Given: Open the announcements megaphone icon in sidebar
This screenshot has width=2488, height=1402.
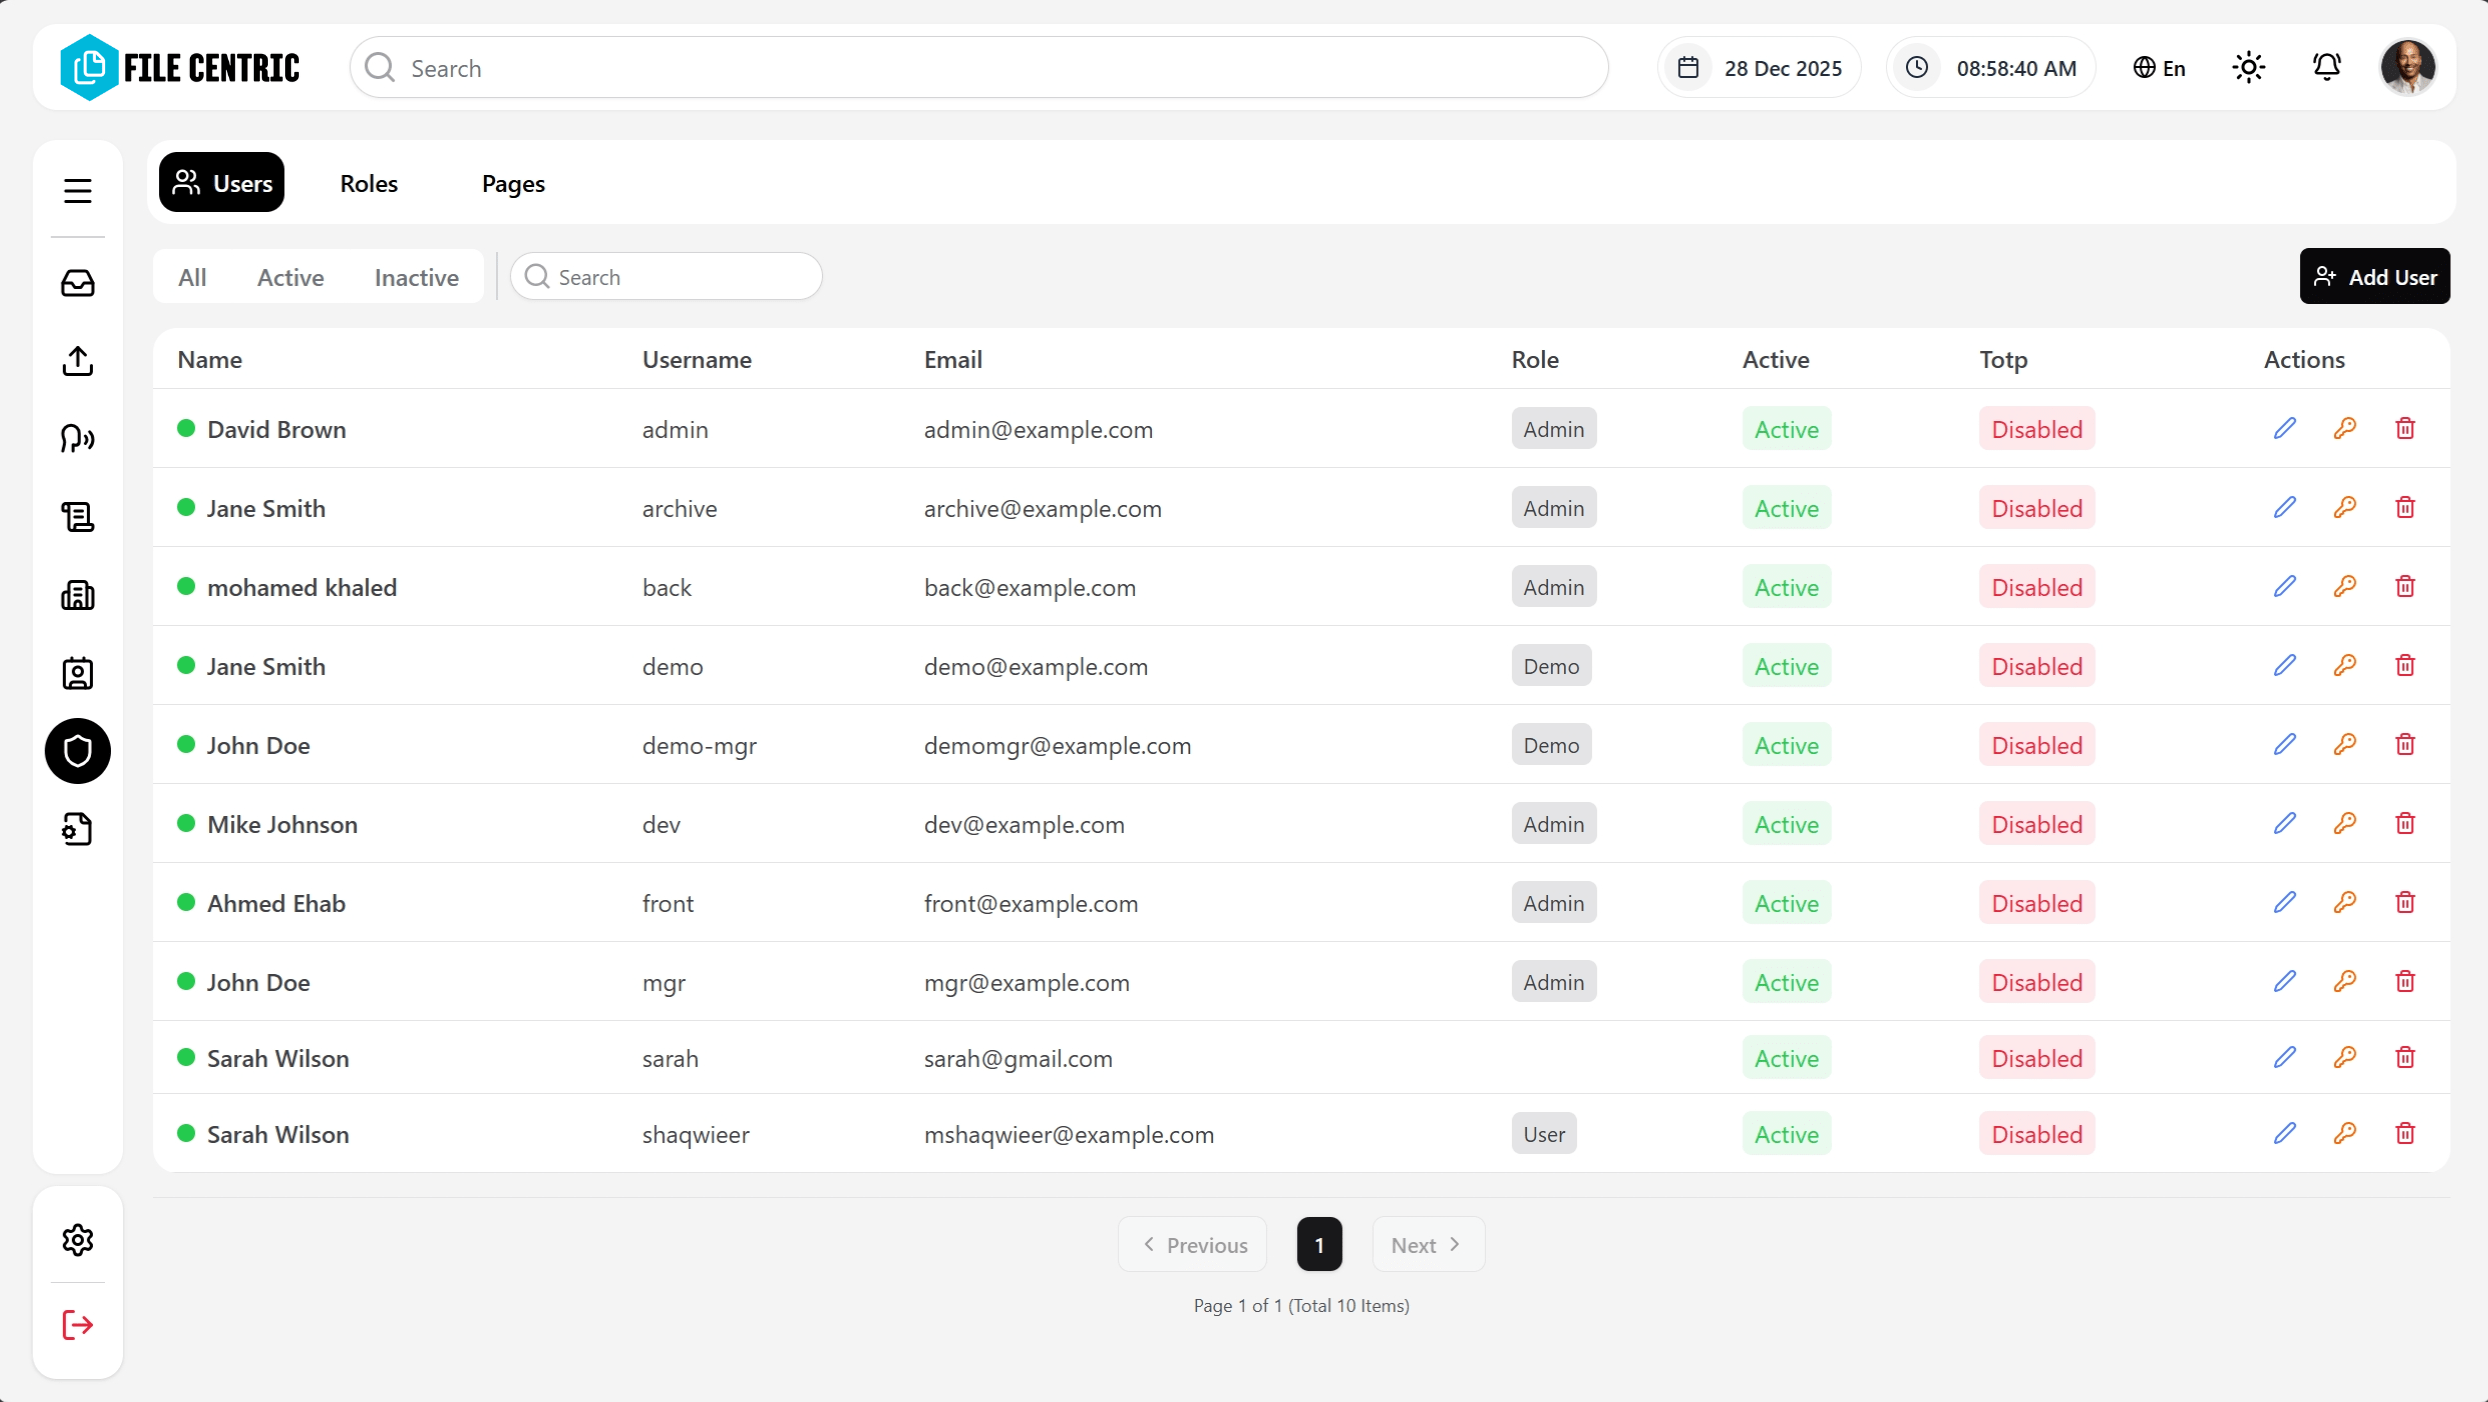Looking at the screenshot, I should click(x=77, y=439).
